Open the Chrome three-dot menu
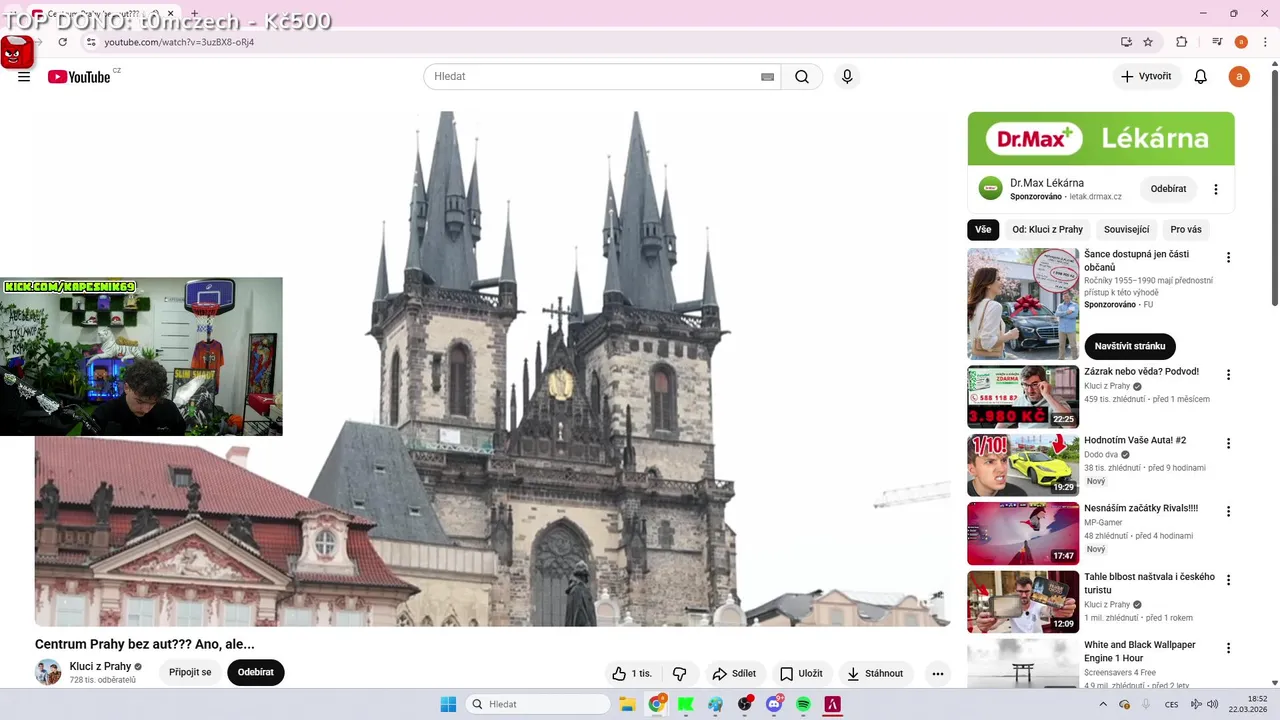This screenshot has width=1280, height=720. tap(1265, 42)
